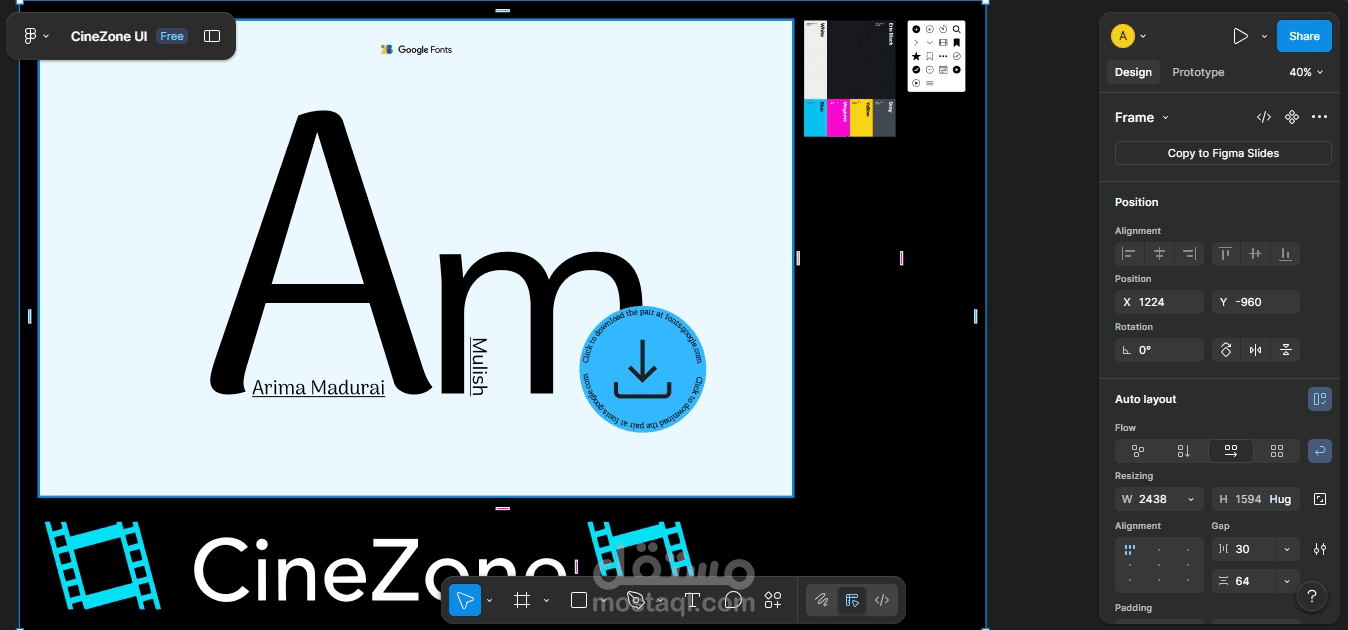The image size is (1348, 630).
Task: Open the horizontal gap 30 dropdown
Action: click(1287, 549)
